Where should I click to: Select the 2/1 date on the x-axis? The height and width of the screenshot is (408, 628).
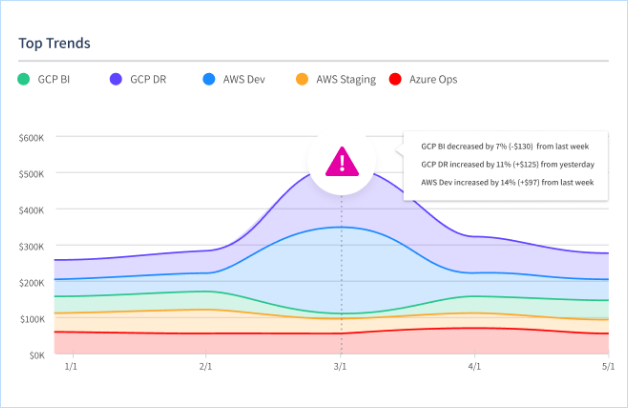pos(206,367)
